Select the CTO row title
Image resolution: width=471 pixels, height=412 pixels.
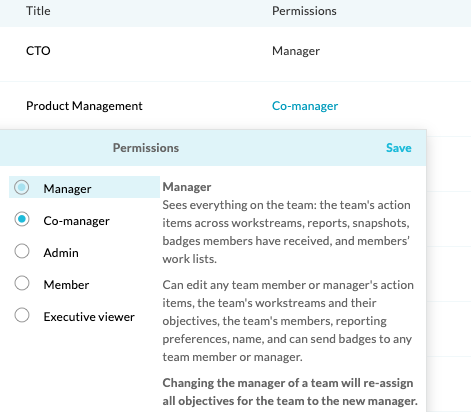[x=38, y=51]
